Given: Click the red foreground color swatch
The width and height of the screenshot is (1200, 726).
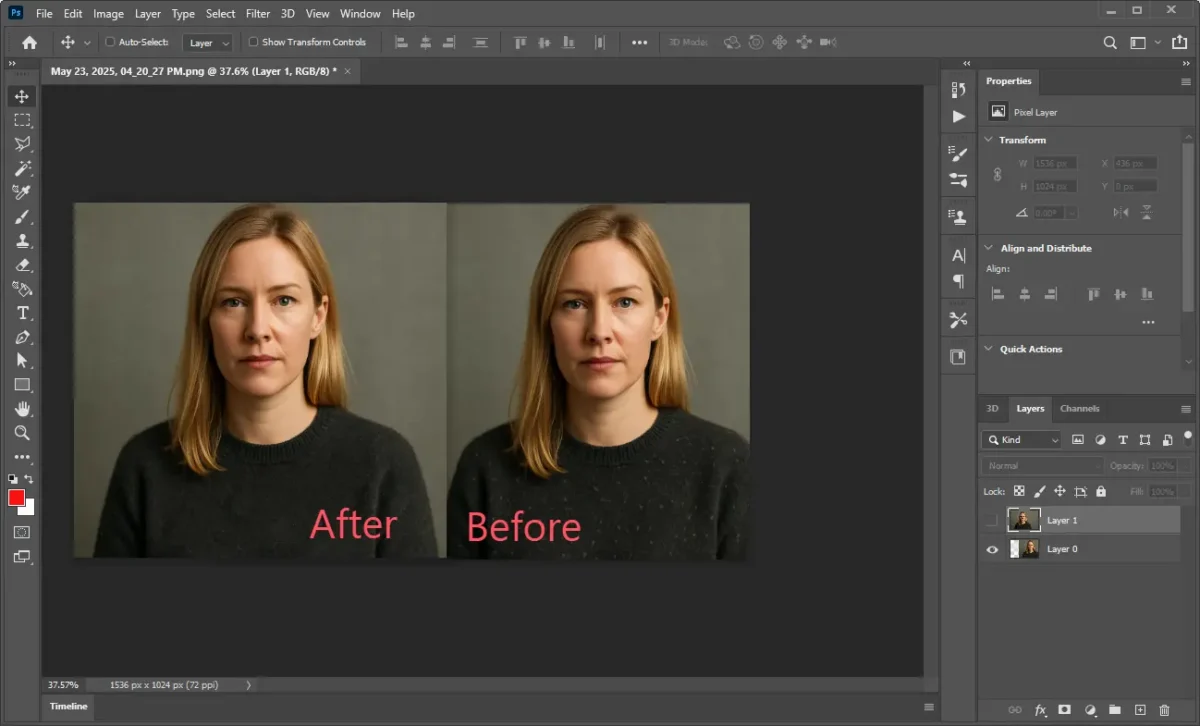Looking at the screenshot, I should 17,498.
